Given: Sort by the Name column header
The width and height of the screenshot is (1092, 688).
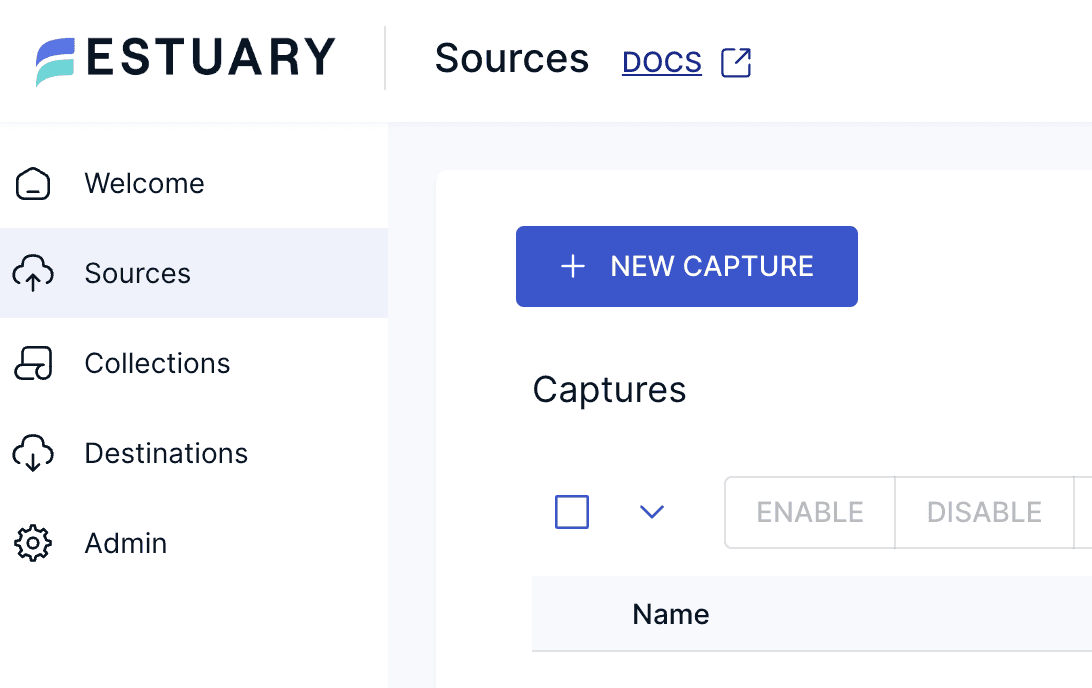Looking at the screenshot, I should click(x=671, y=614).
